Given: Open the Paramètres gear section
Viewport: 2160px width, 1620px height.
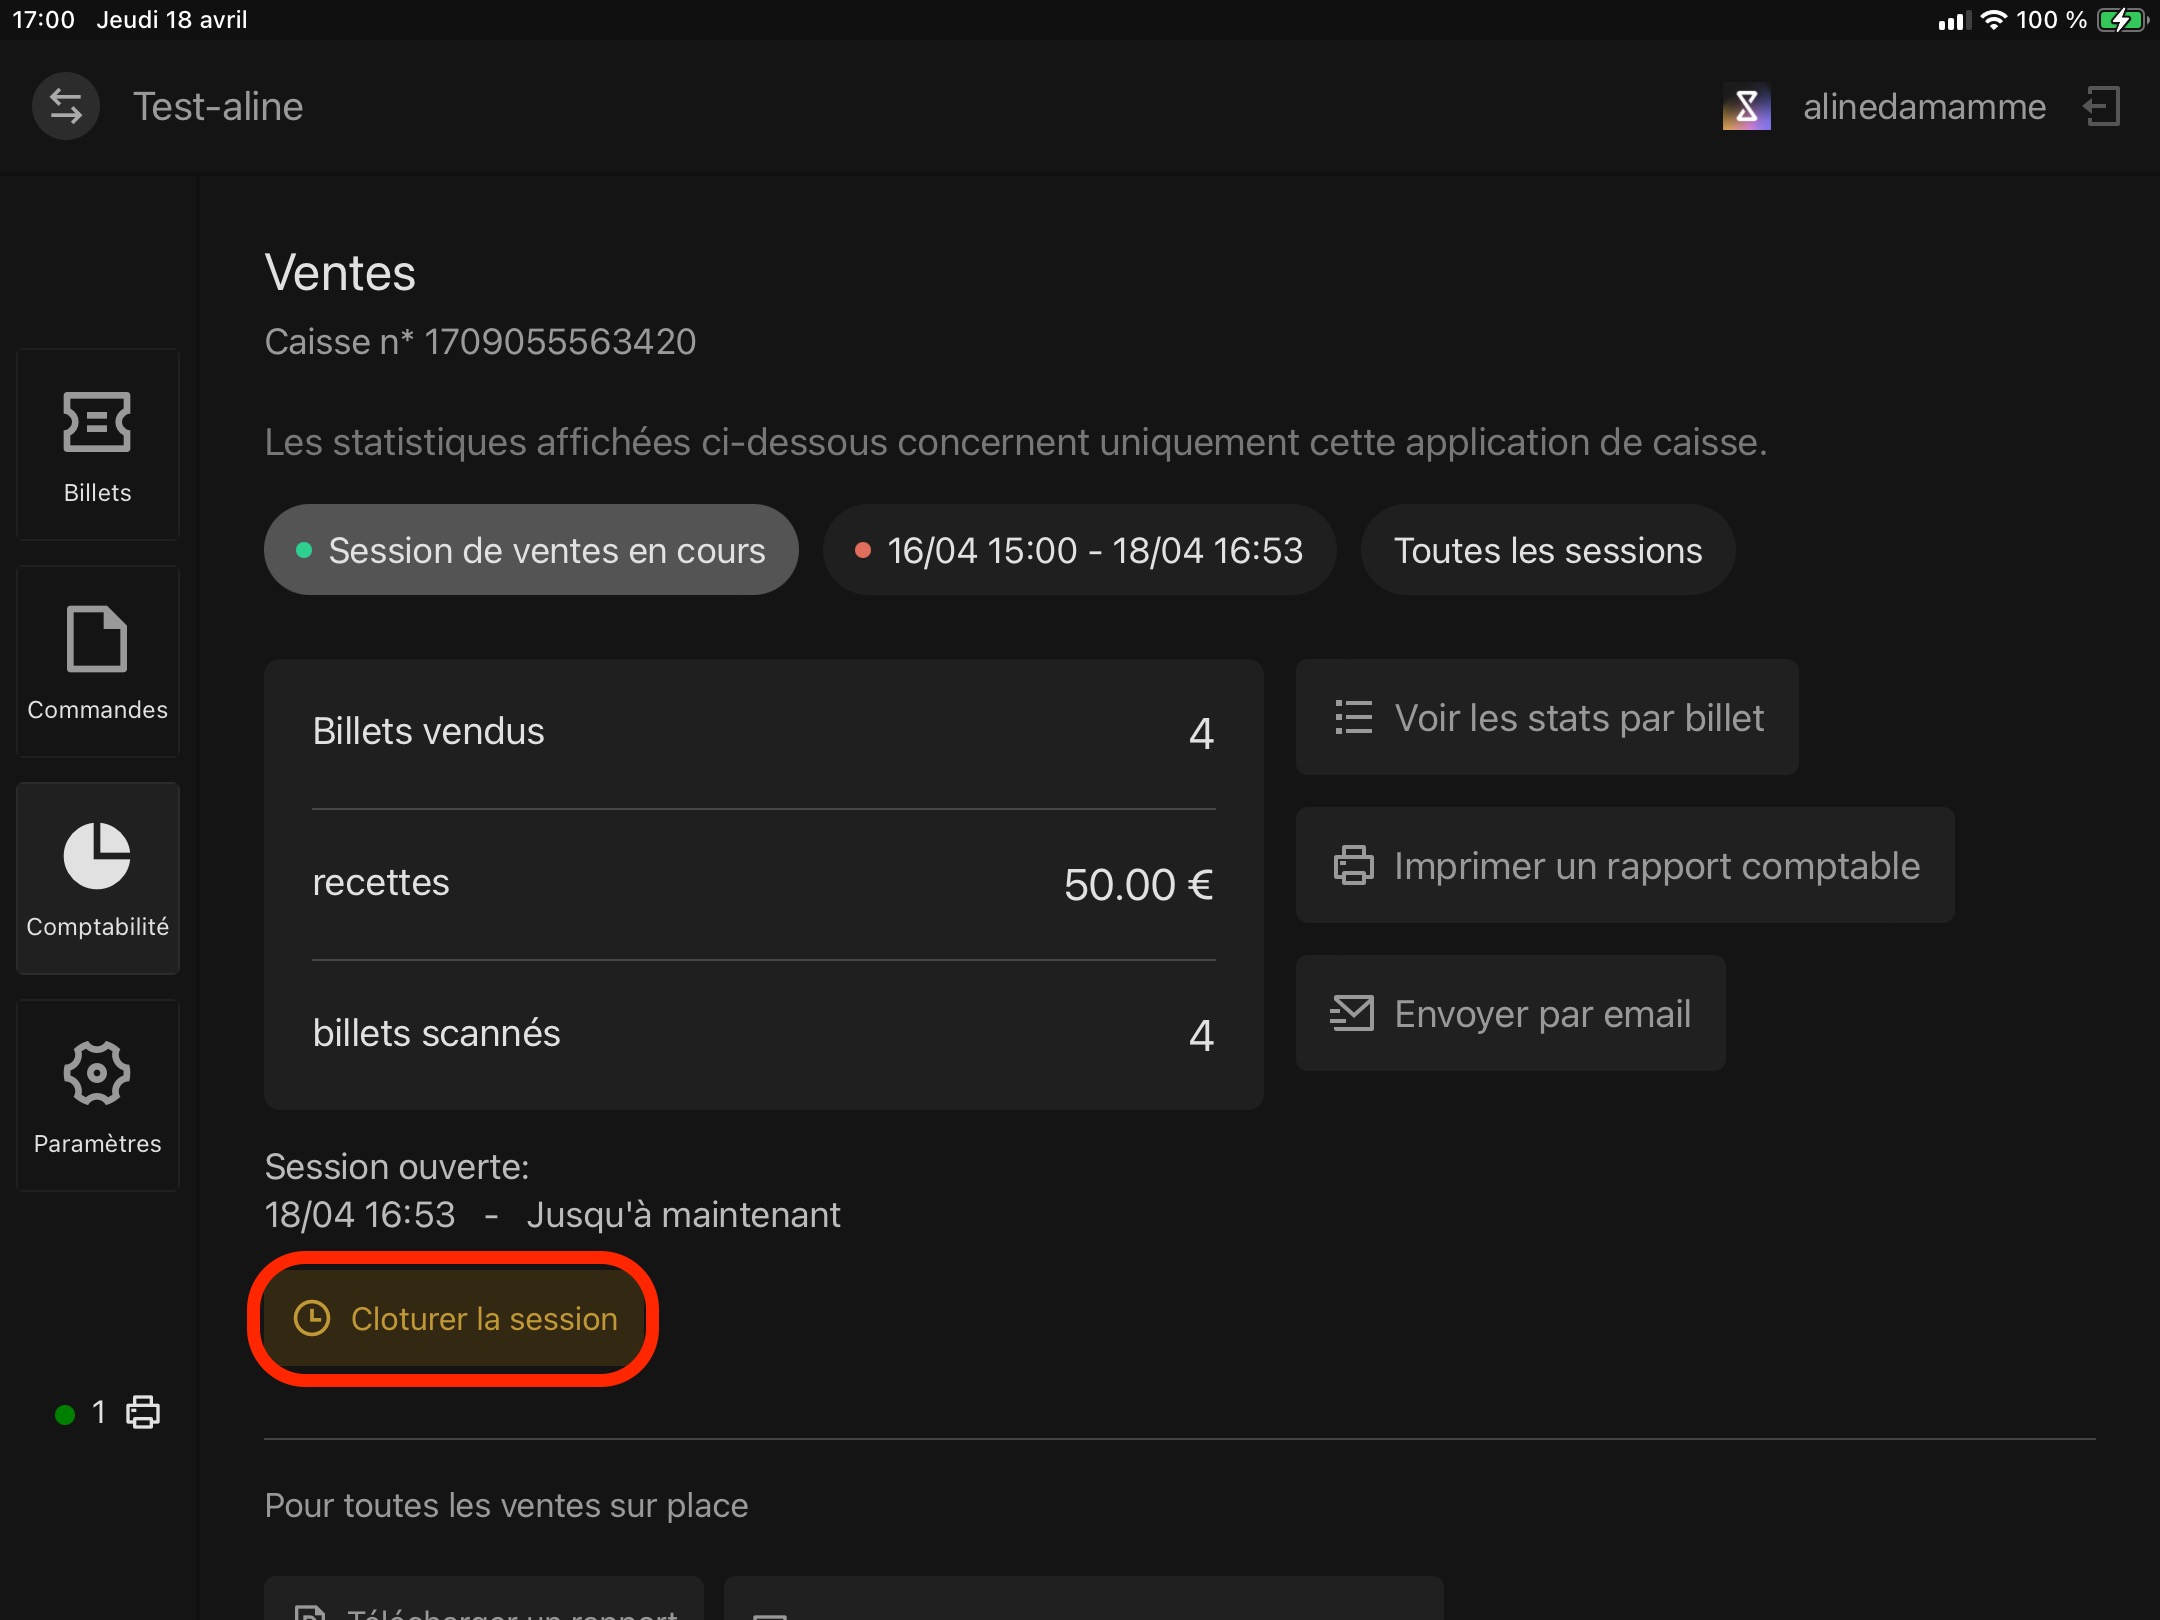Looking at the screenshot, I should [x=98, y=1096].
